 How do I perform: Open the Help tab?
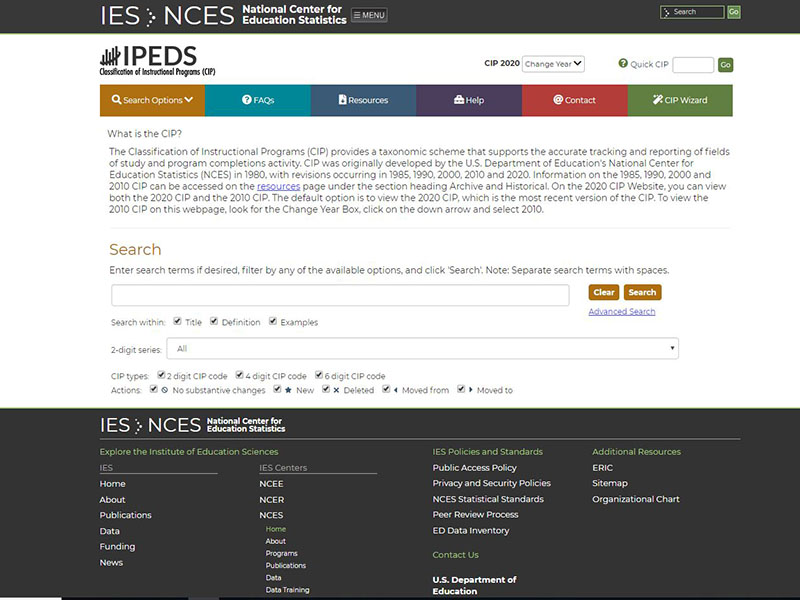pos(469,100)
